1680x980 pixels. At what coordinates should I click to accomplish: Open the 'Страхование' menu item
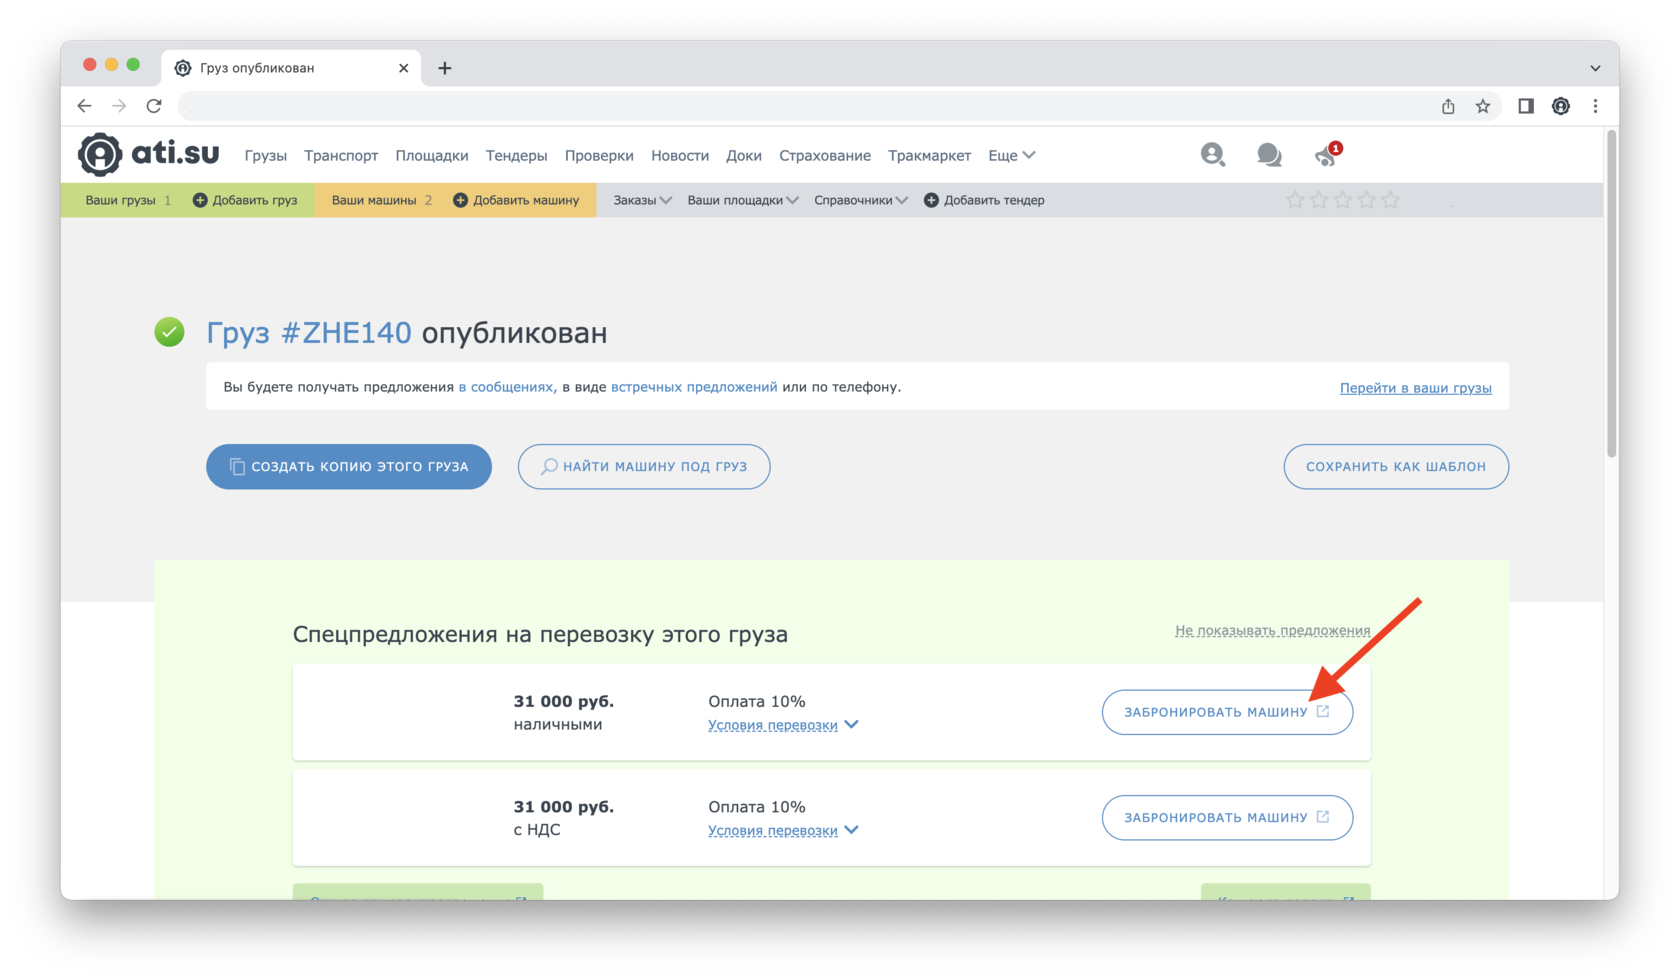pyautogui.click(x=825, y=155)
